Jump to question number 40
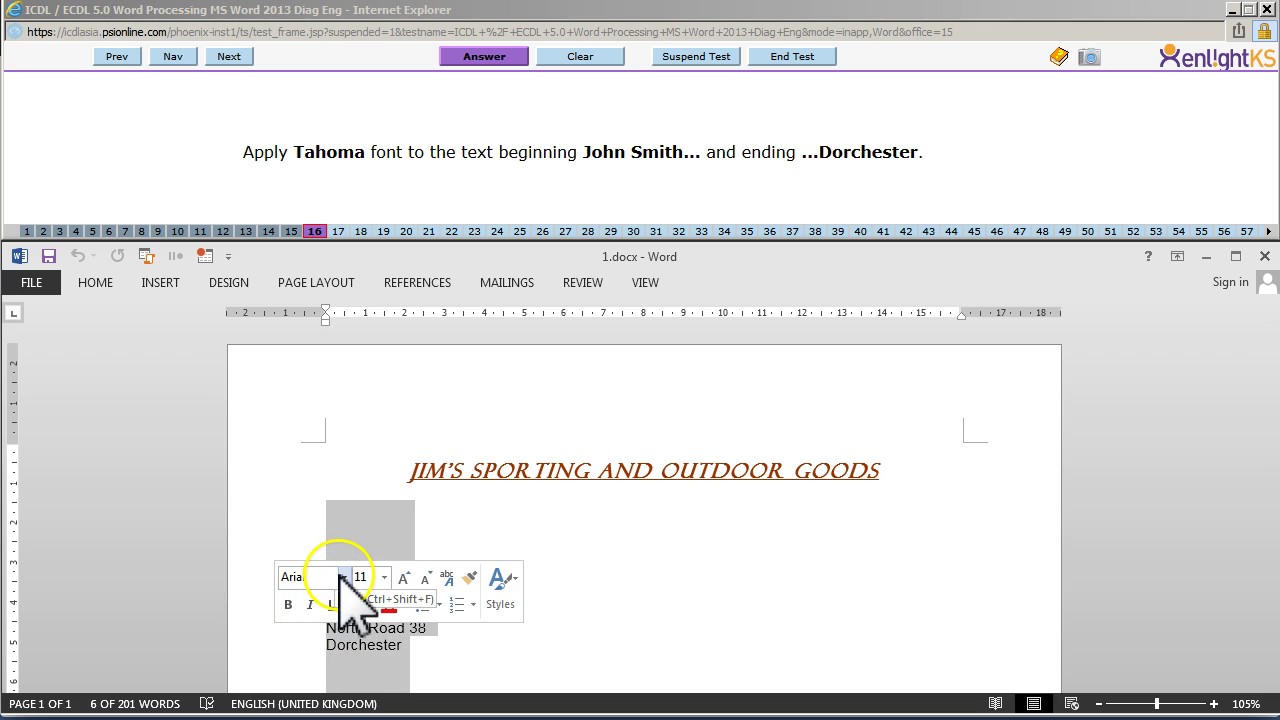This screenshot has width=1280, height=720. (860, 231)
